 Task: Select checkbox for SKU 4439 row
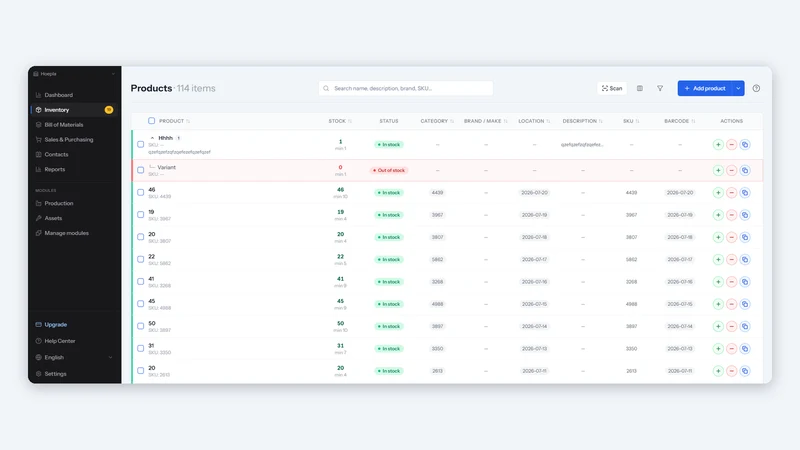(140, 192)
